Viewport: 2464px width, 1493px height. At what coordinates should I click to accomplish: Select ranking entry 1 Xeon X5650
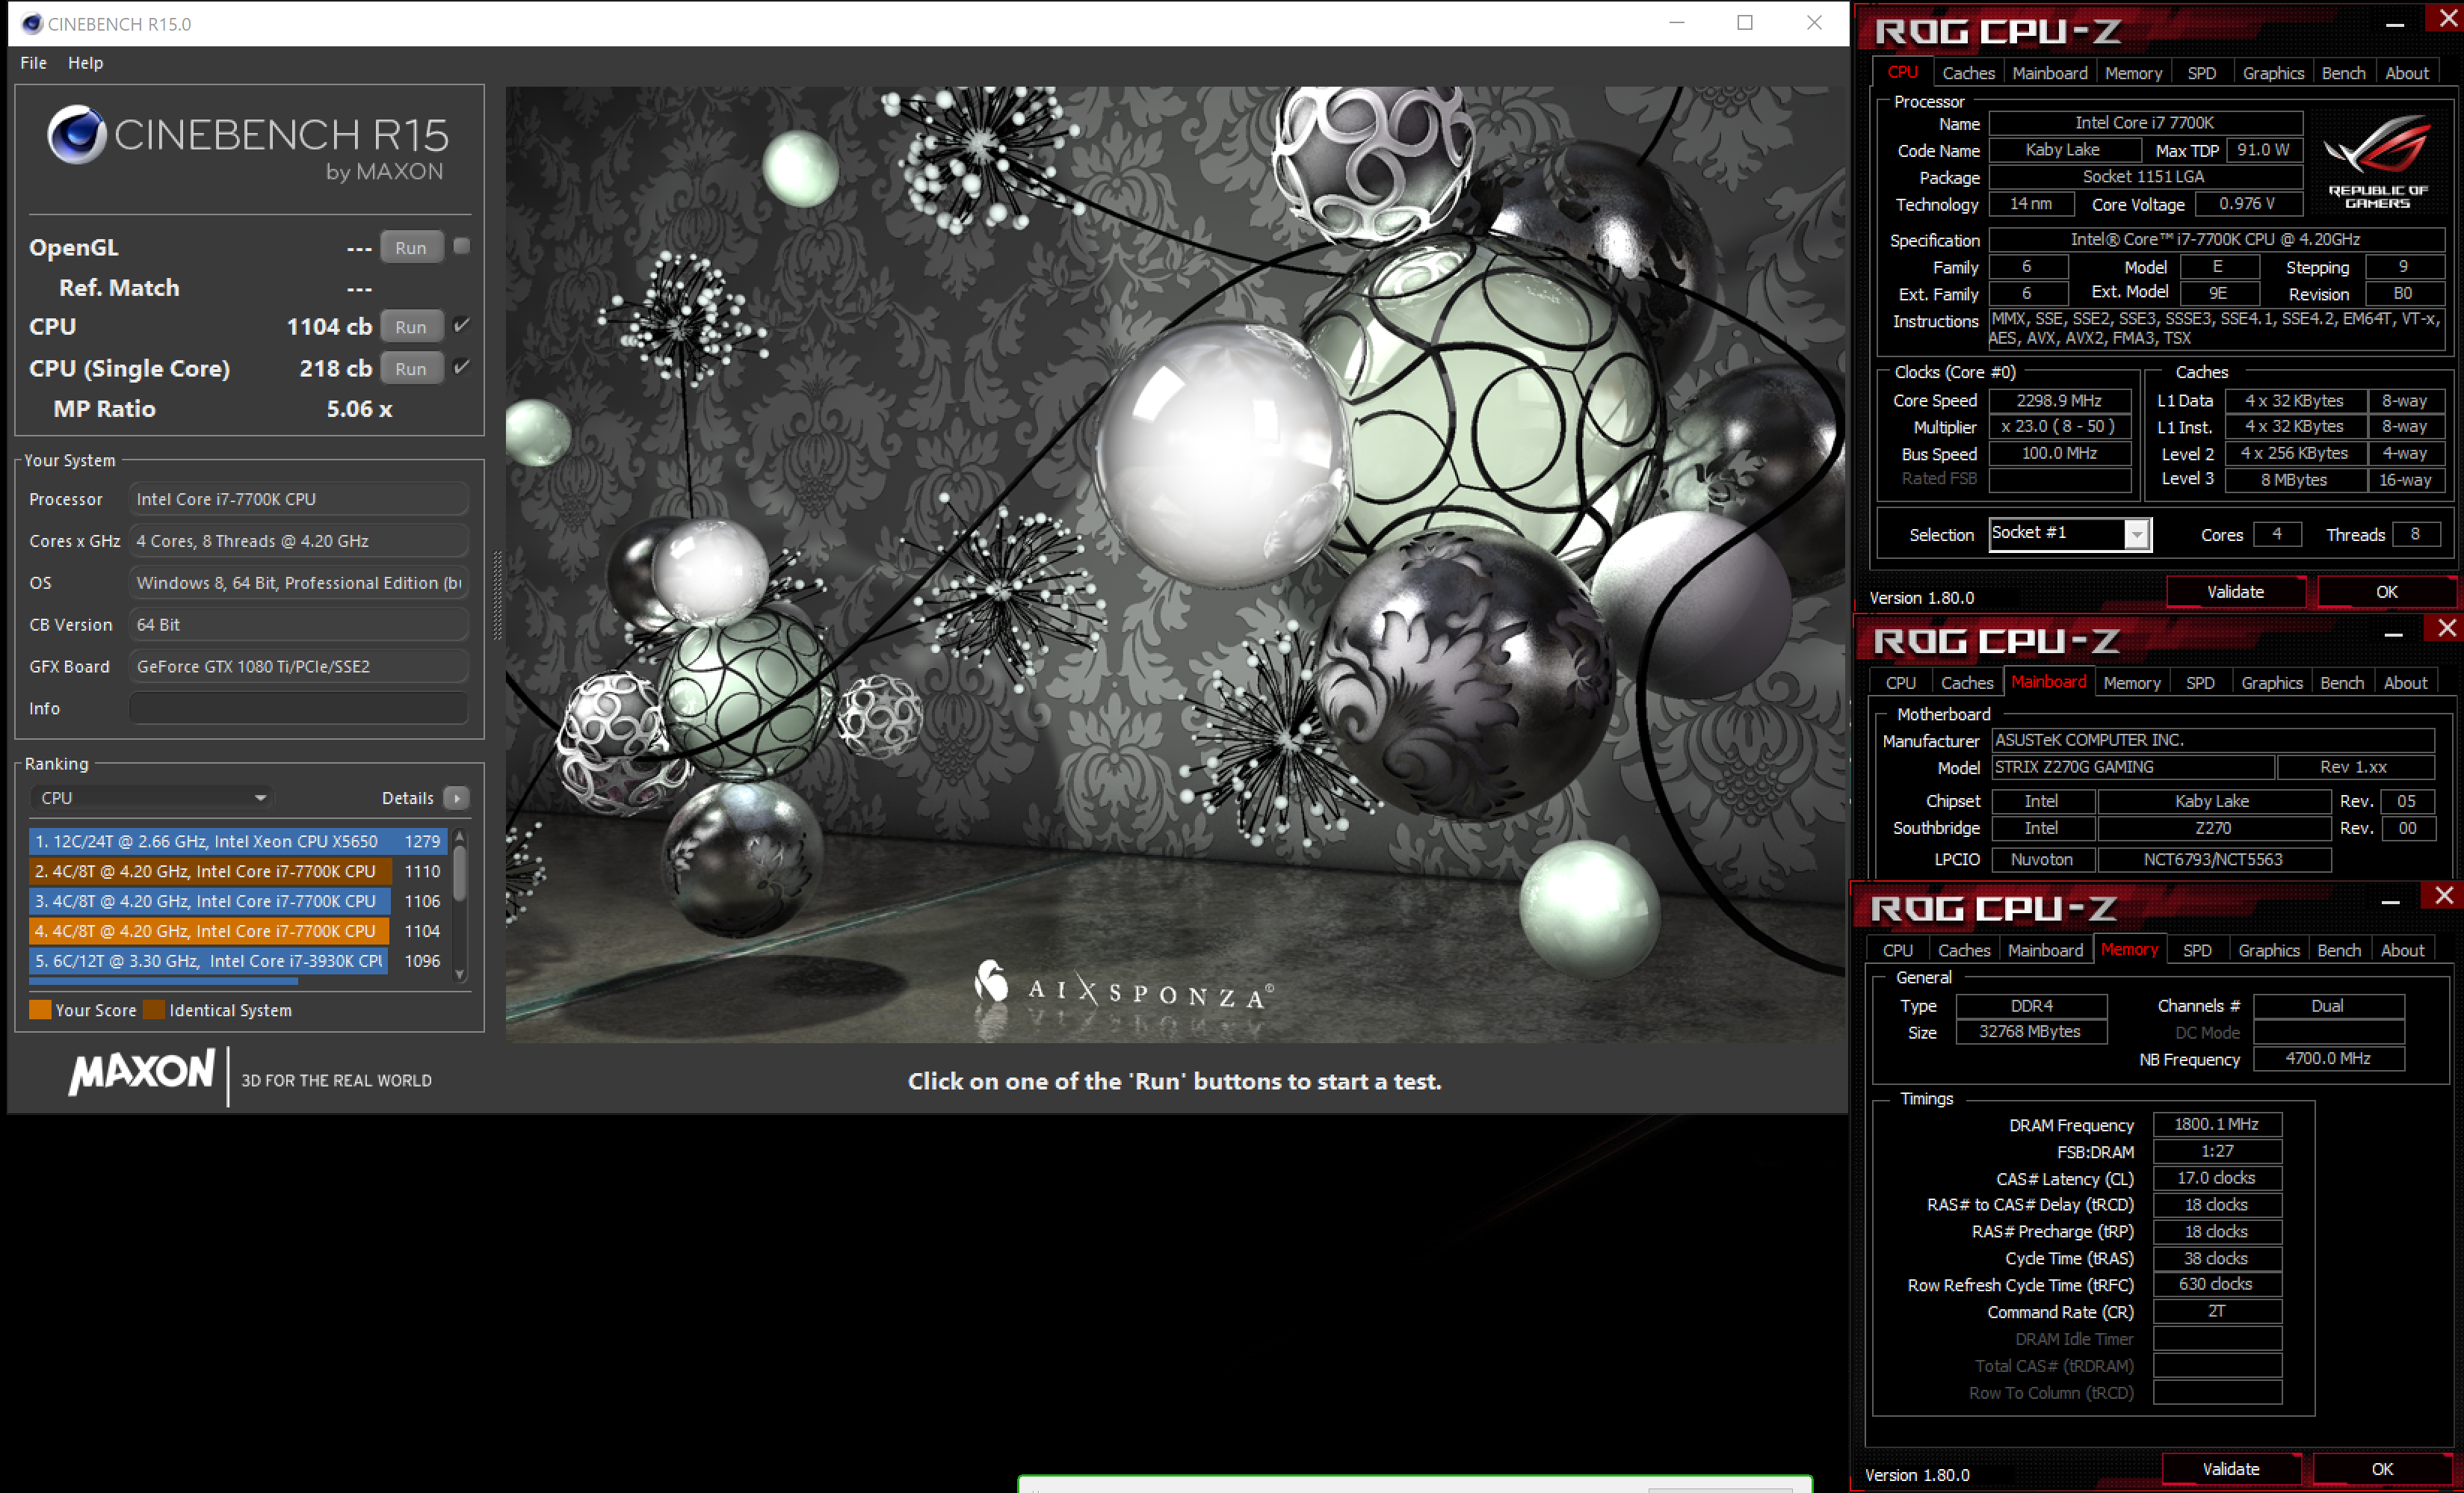pyautogui.click(x=237, y=841)
